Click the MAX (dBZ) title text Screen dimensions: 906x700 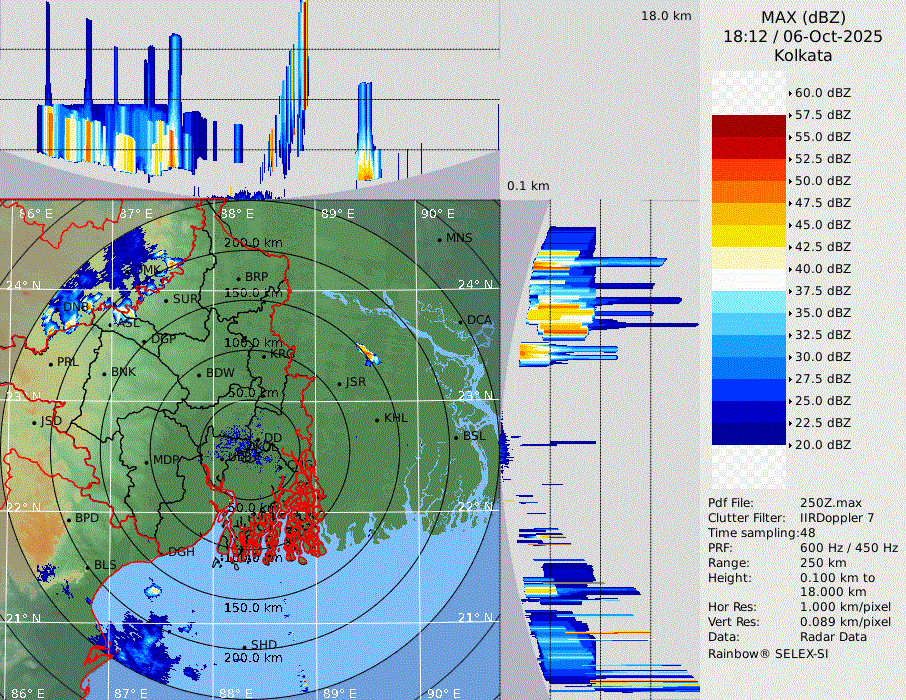(x=803, y=17)
